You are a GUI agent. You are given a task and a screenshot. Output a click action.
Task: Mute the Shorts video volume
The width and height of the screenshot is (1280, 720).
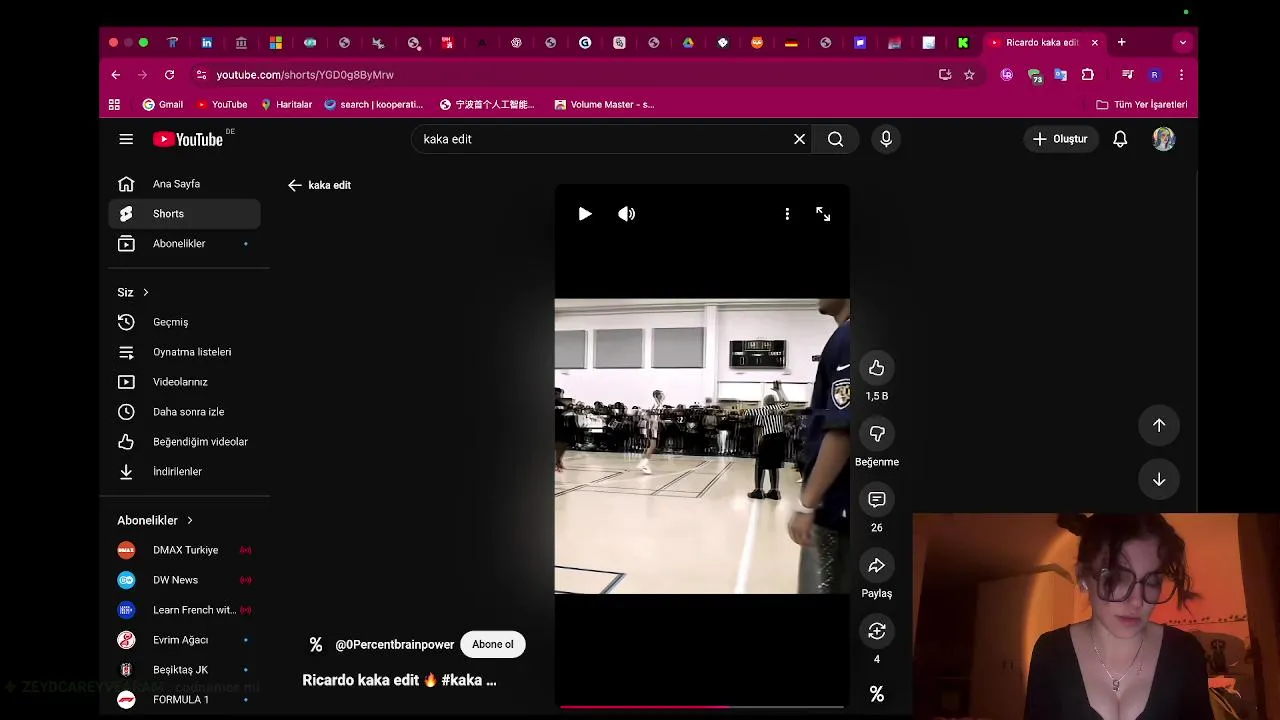tap(627, 214)
